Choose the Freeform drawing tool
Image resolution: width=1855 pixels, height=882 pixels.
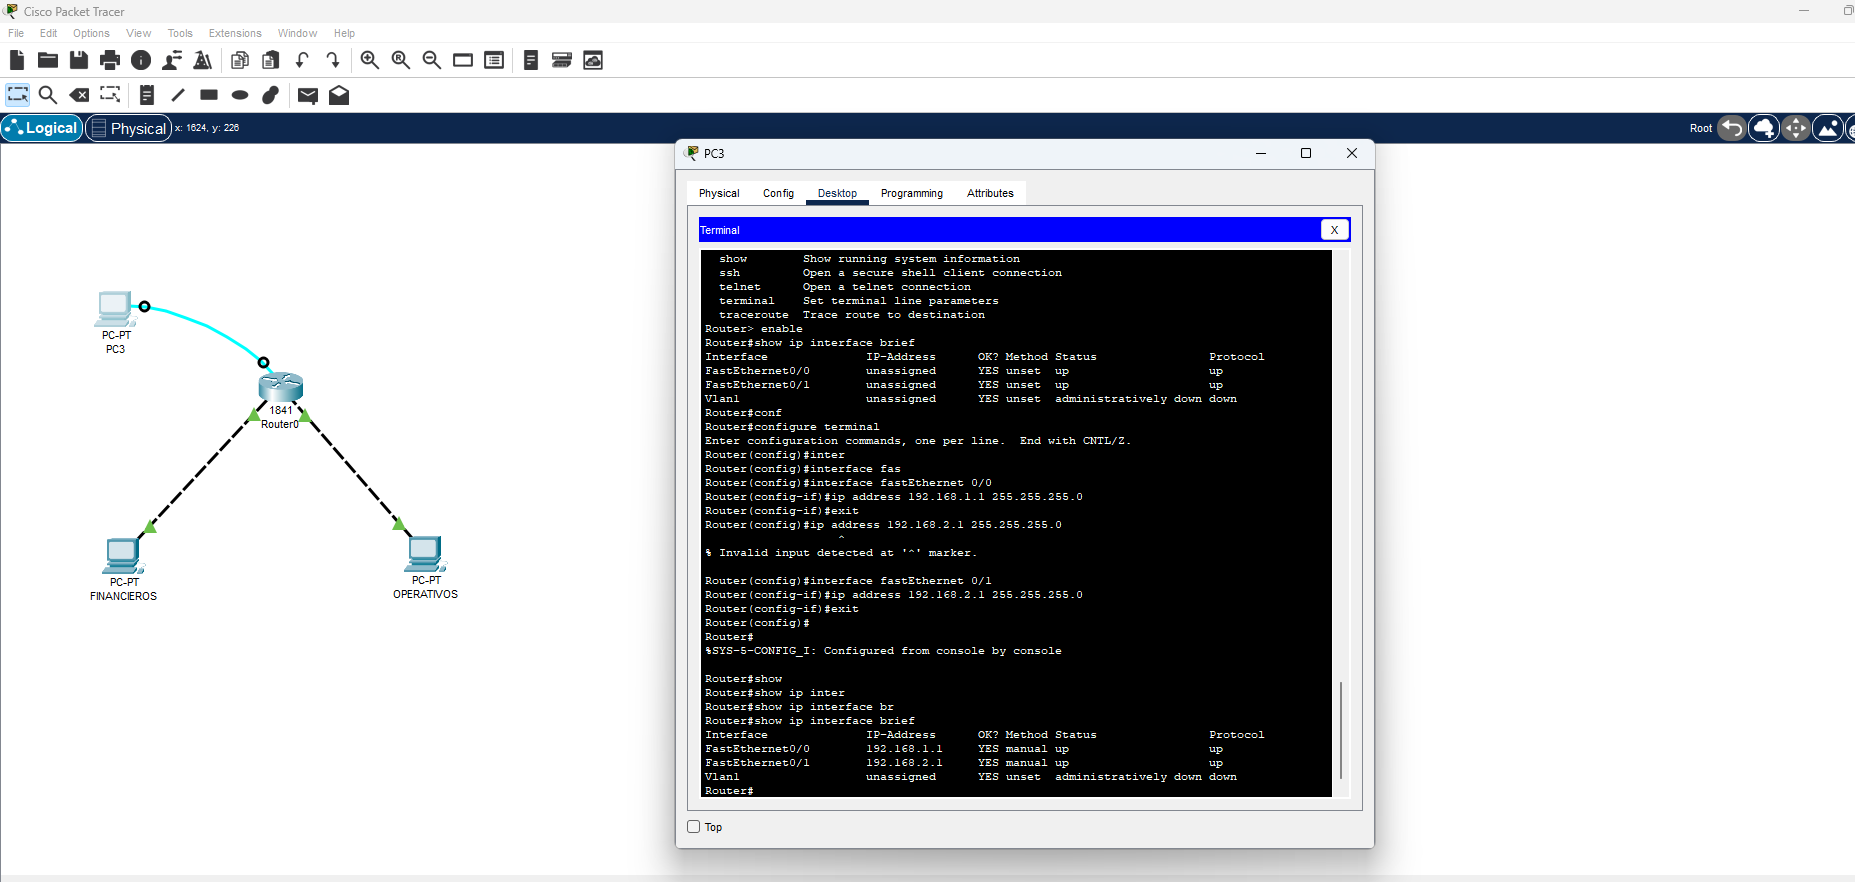click(271, 95)
